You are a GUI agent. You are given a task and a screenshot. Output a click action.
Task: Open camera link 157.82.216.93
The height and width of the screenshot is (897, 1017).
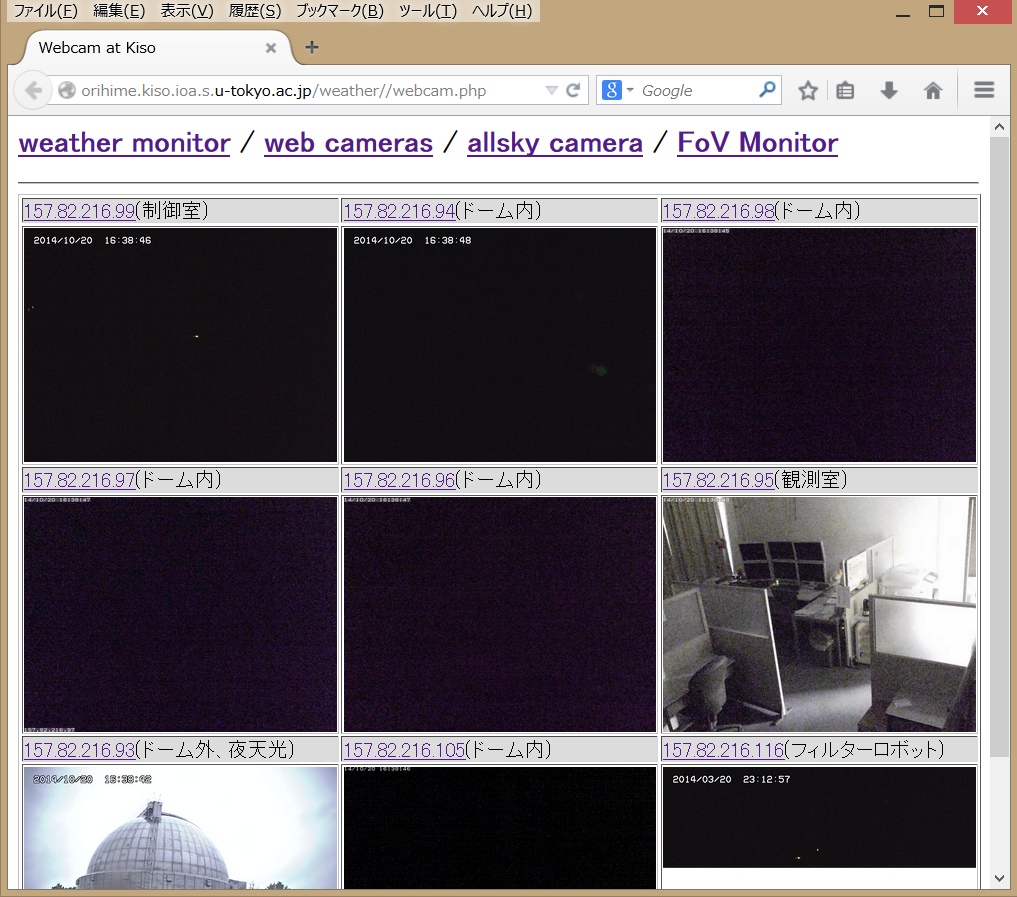(x=79, y=750)
